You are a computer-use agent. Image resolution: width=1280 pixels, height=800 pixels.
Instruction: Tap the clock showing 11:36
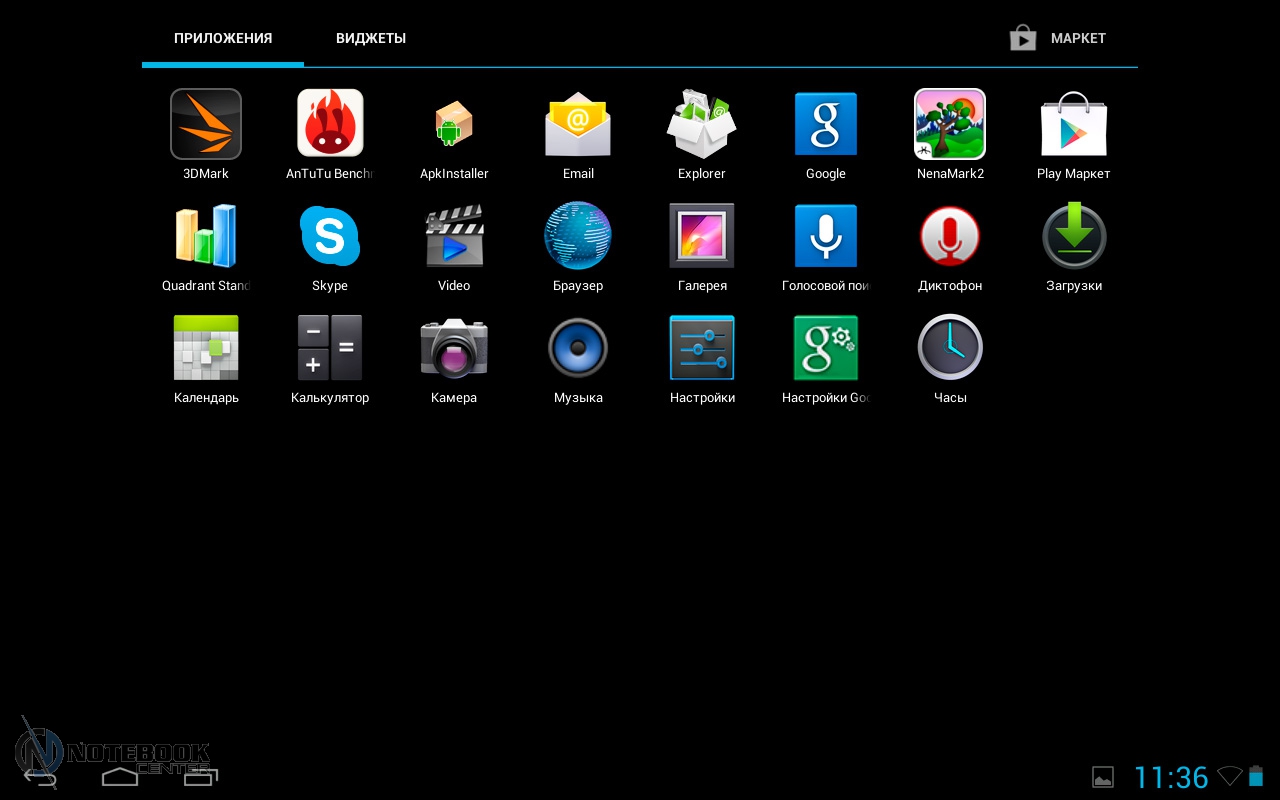coord(1171,777)
